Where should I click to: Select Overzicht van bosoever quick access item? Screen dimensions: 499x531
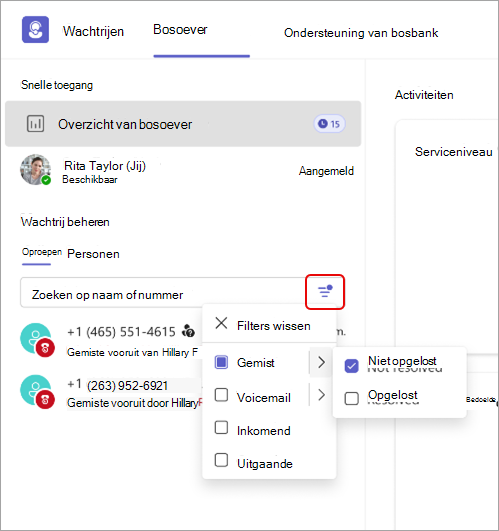pyautogui.click(x=183, y=124)
